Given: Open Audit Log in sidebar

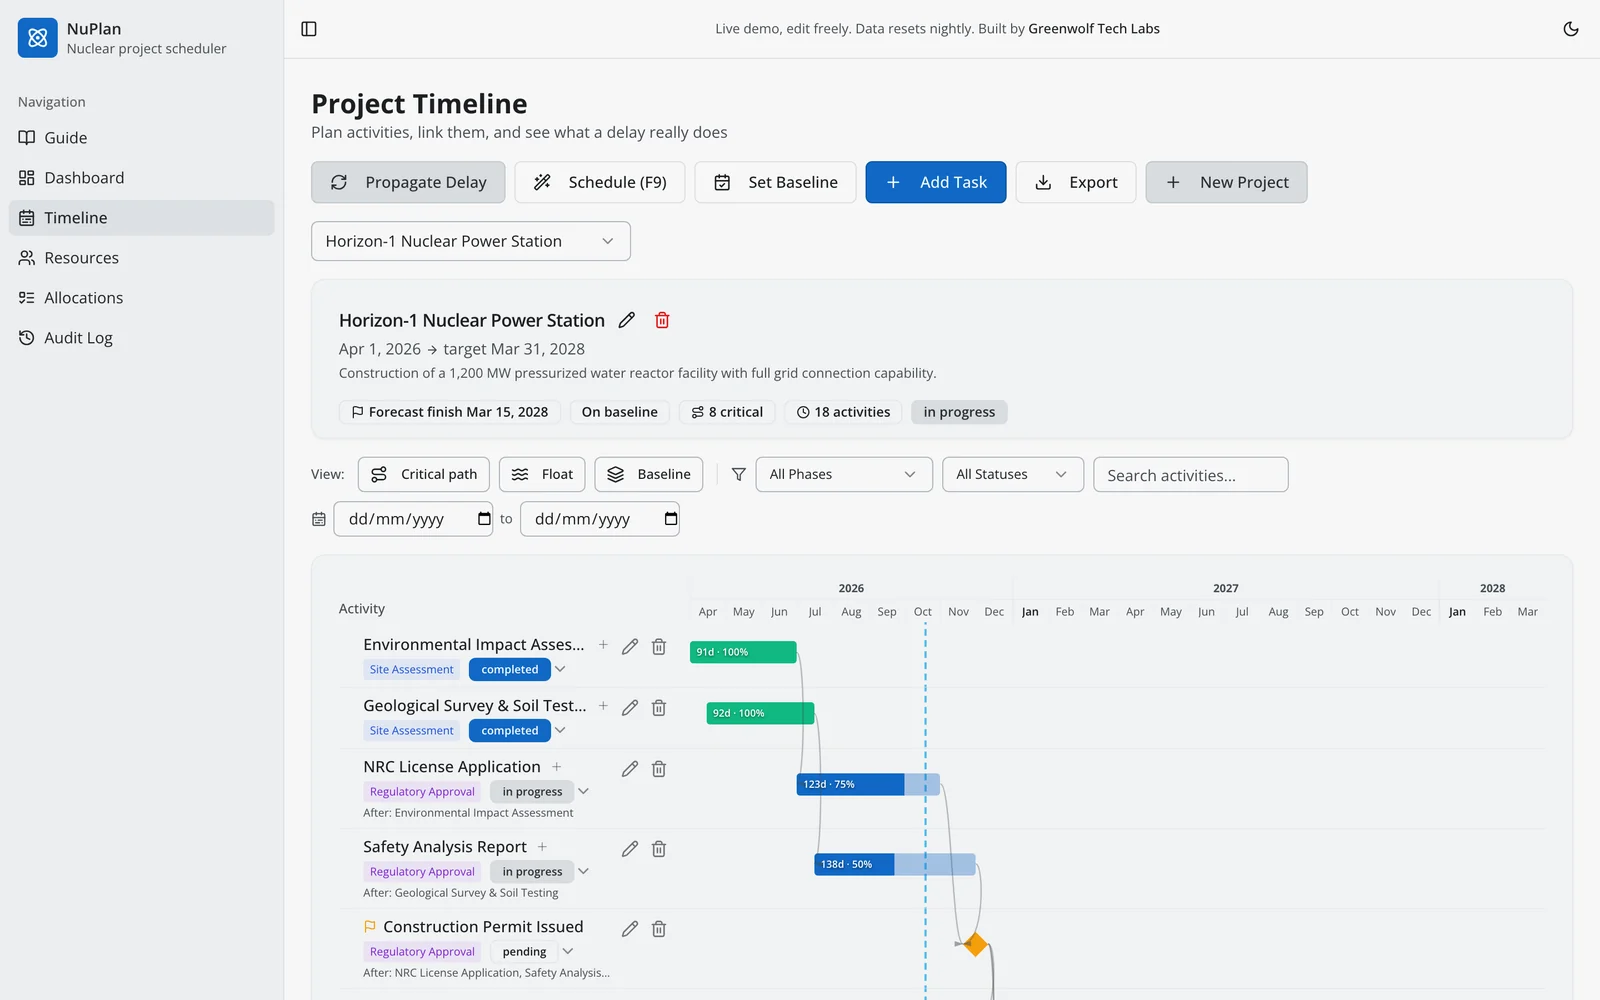Looking at the screenshot, I should [x=142, y=338].
